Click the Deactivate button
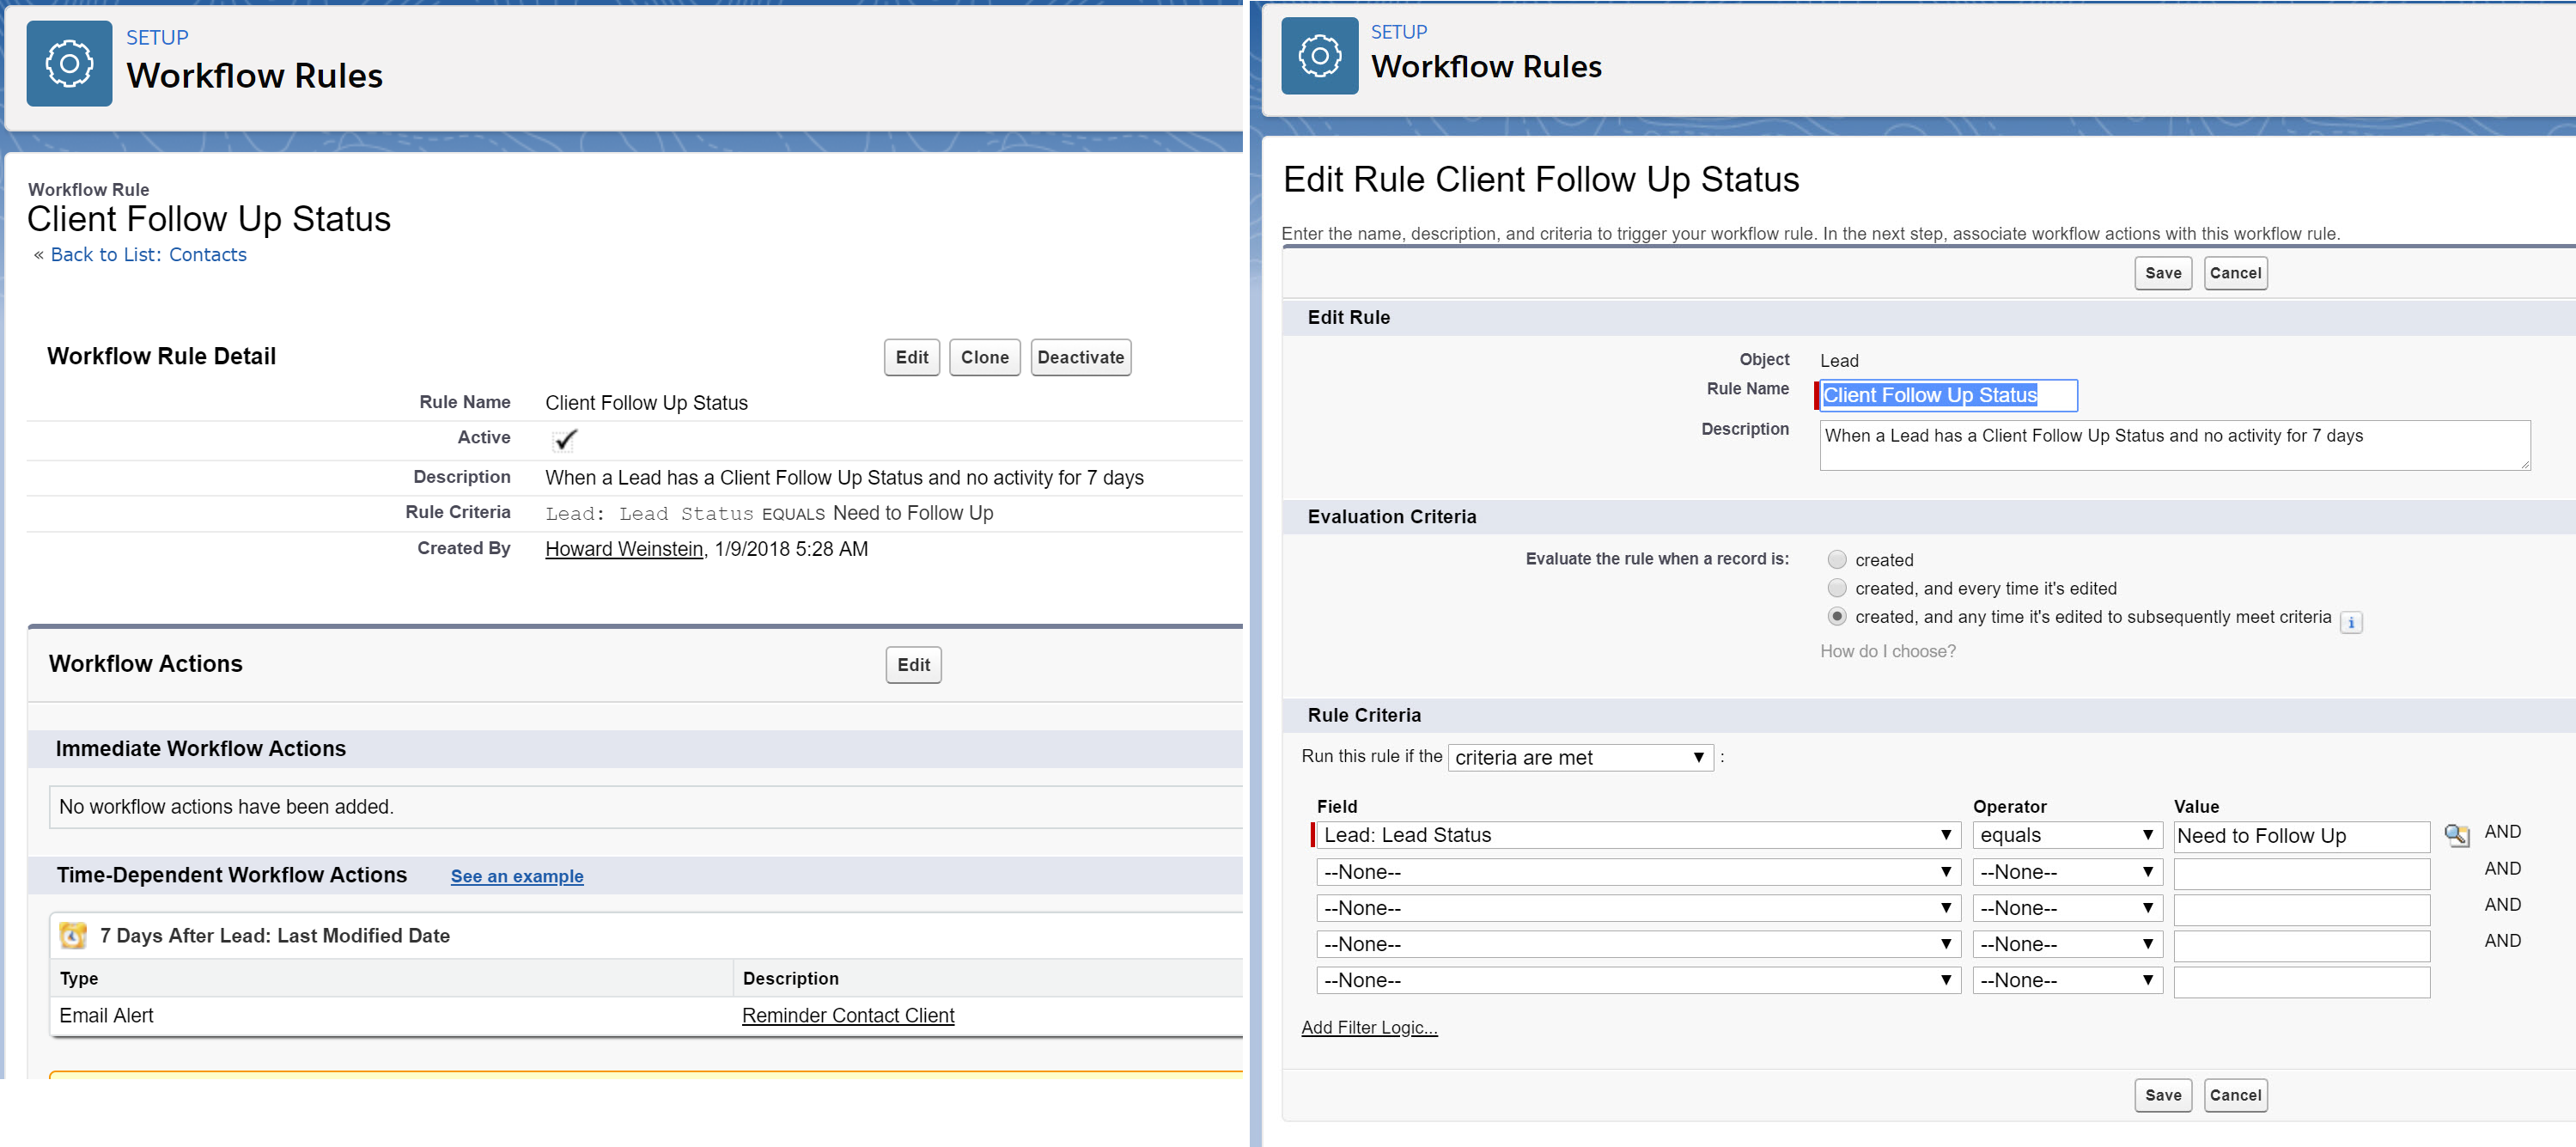Viewport: 2576px width, 1147px height. (x=1080, y=358)
